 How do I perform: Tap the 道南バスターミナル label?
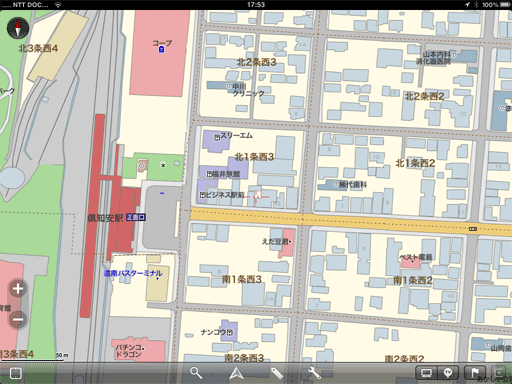pyautogui.click(x=133, y=273)
